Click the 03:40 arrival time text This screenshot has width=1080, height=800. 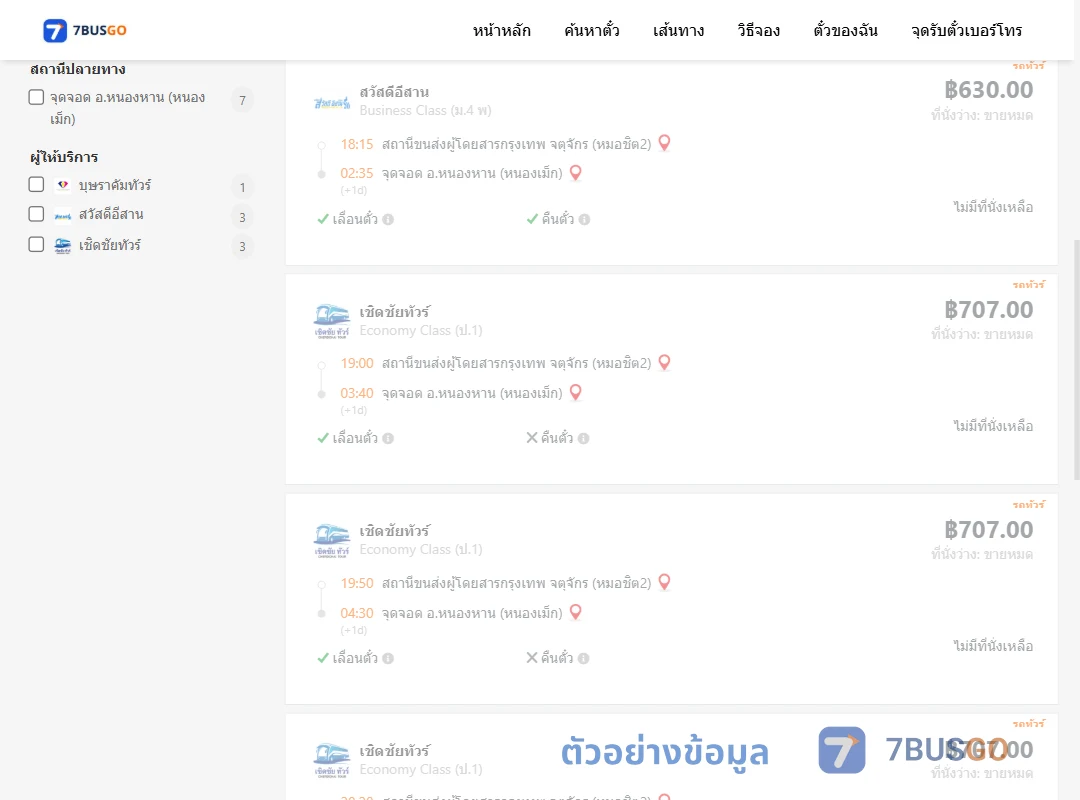357,393
